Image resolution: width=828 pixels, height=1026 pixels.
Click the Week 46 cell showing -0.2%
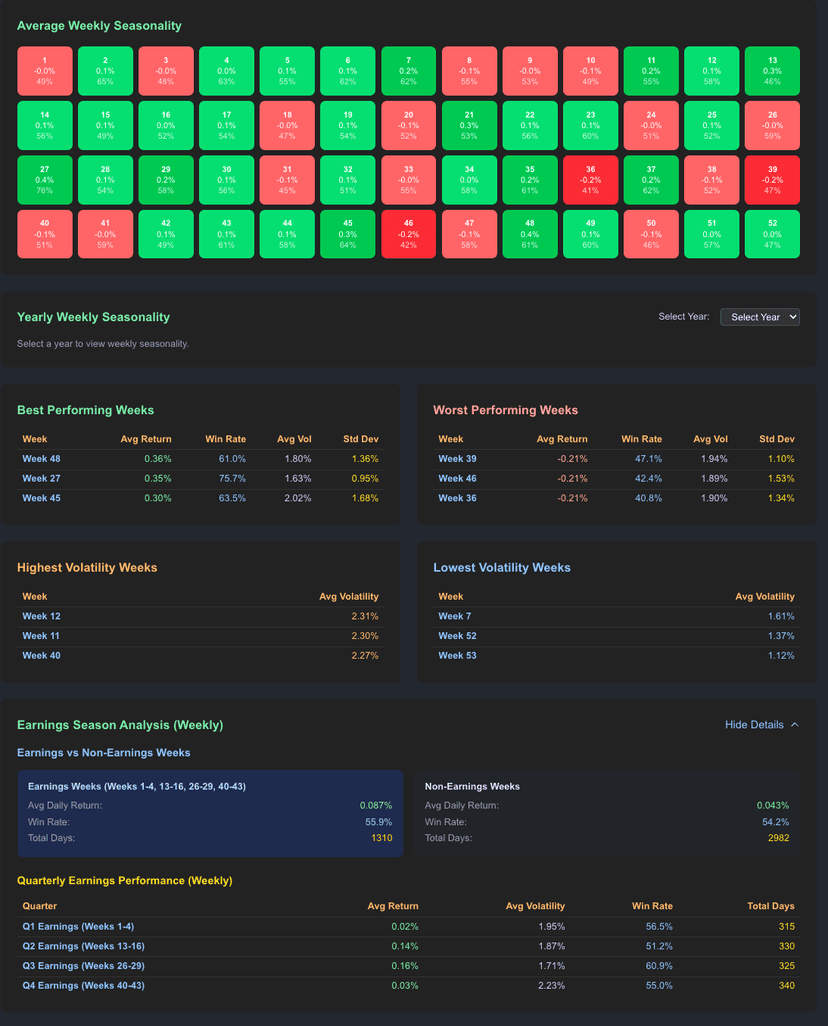[x=408, y=233]
